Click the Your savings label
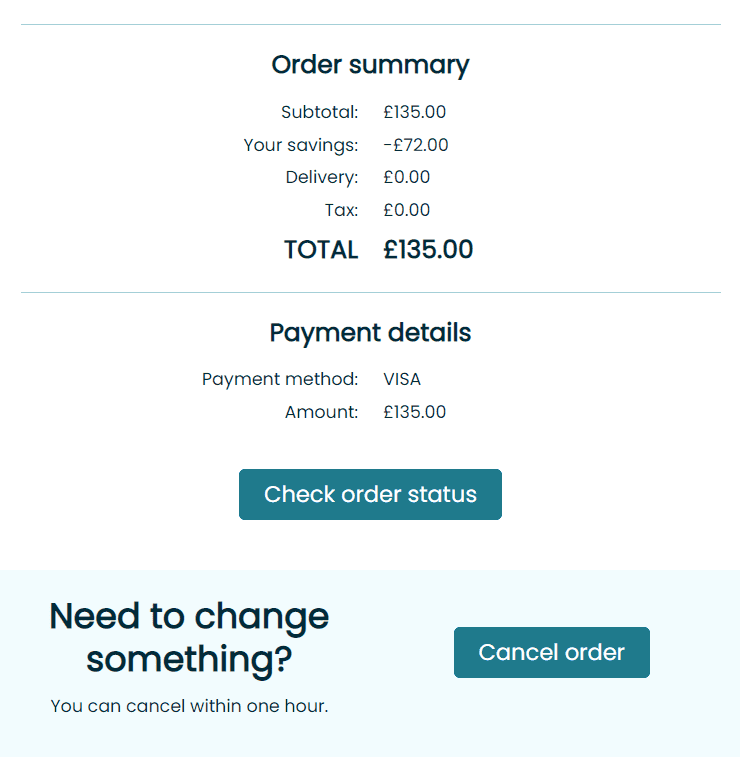The height and width of the screenshot is (762, 740). coord(300,145)
